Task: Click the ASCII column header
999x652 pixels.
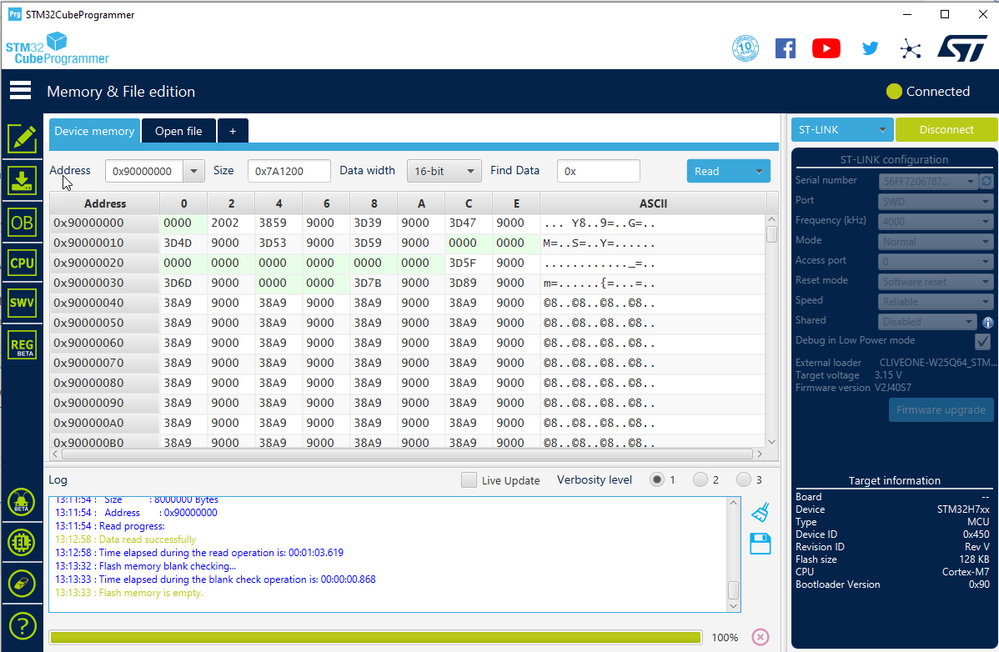Action: click(653, 203)
